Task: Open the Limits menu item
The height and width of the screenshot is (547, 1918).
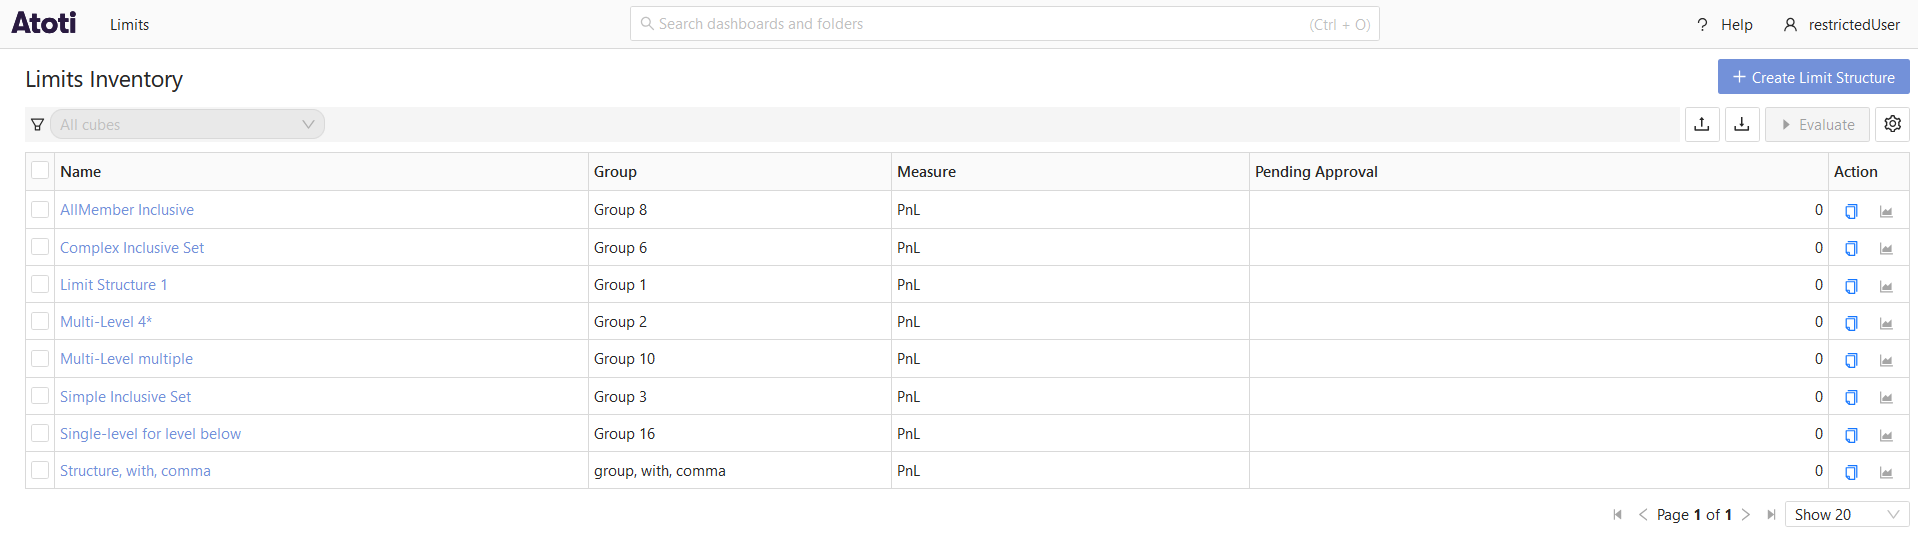Action: 129,25
